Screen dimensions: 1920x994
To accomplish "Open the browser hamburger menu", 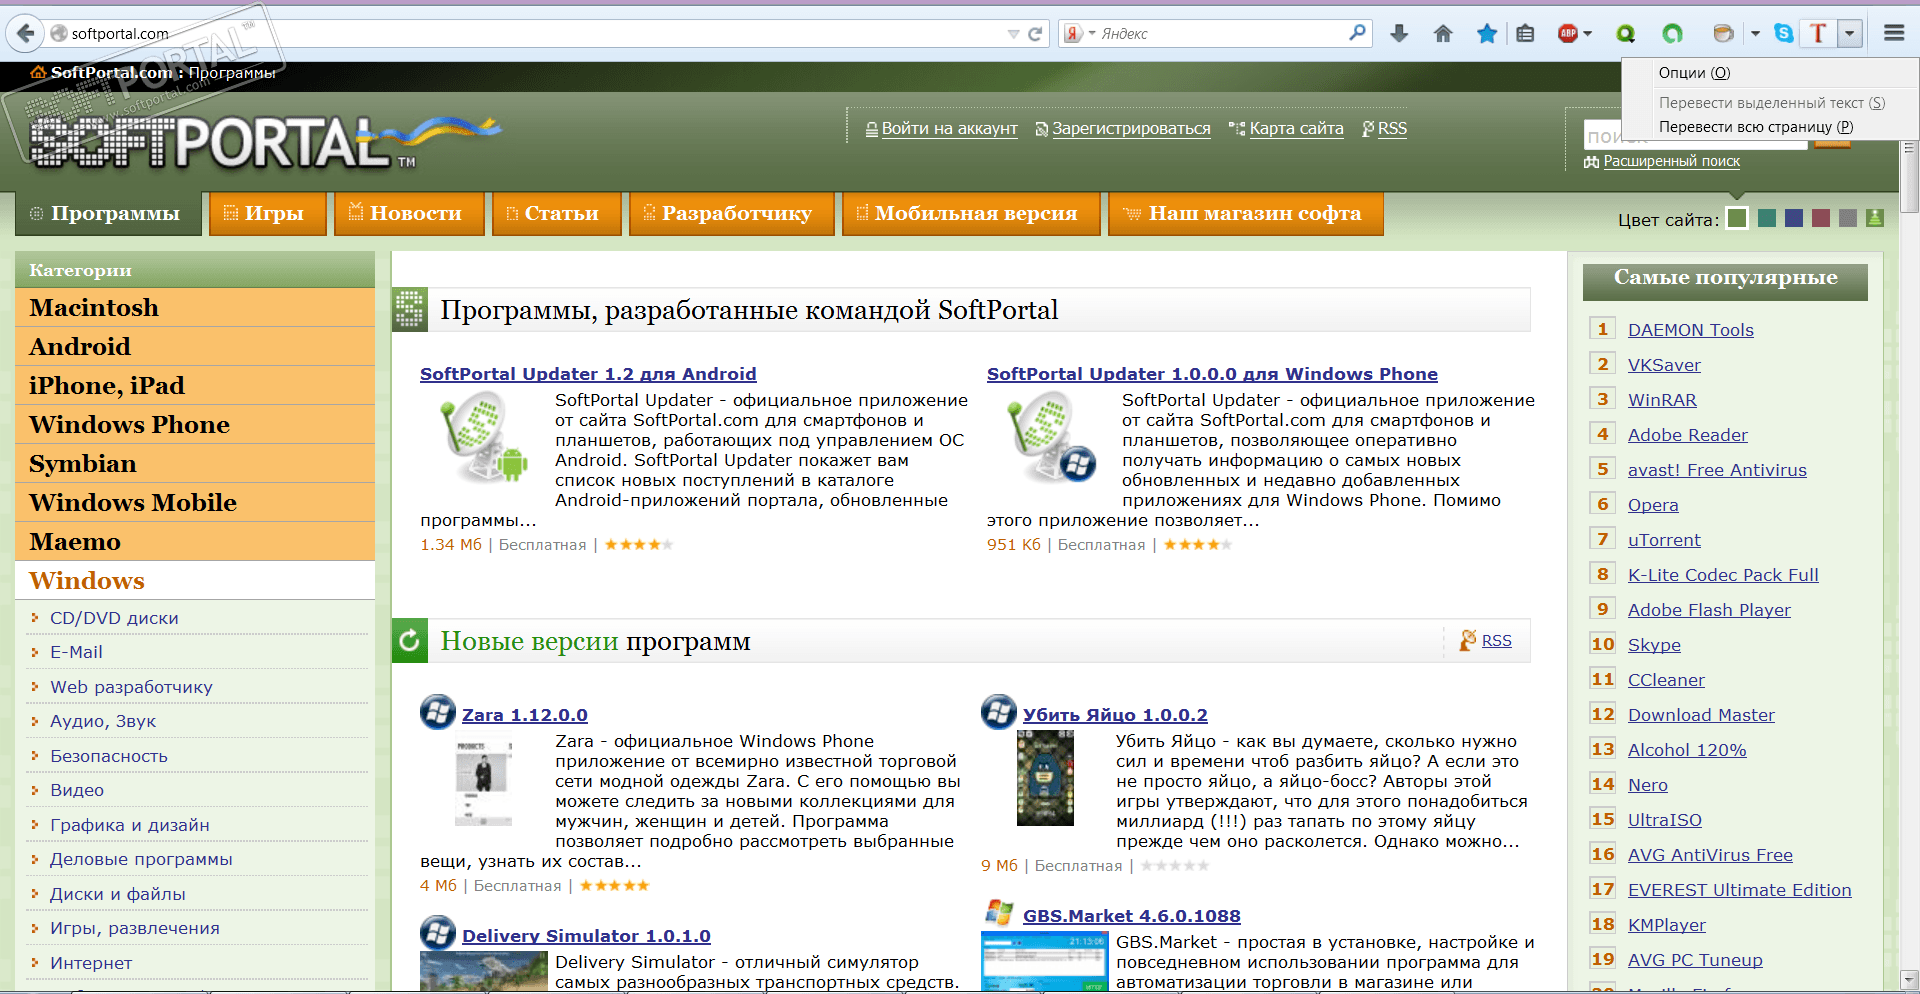I will 1894,33.
